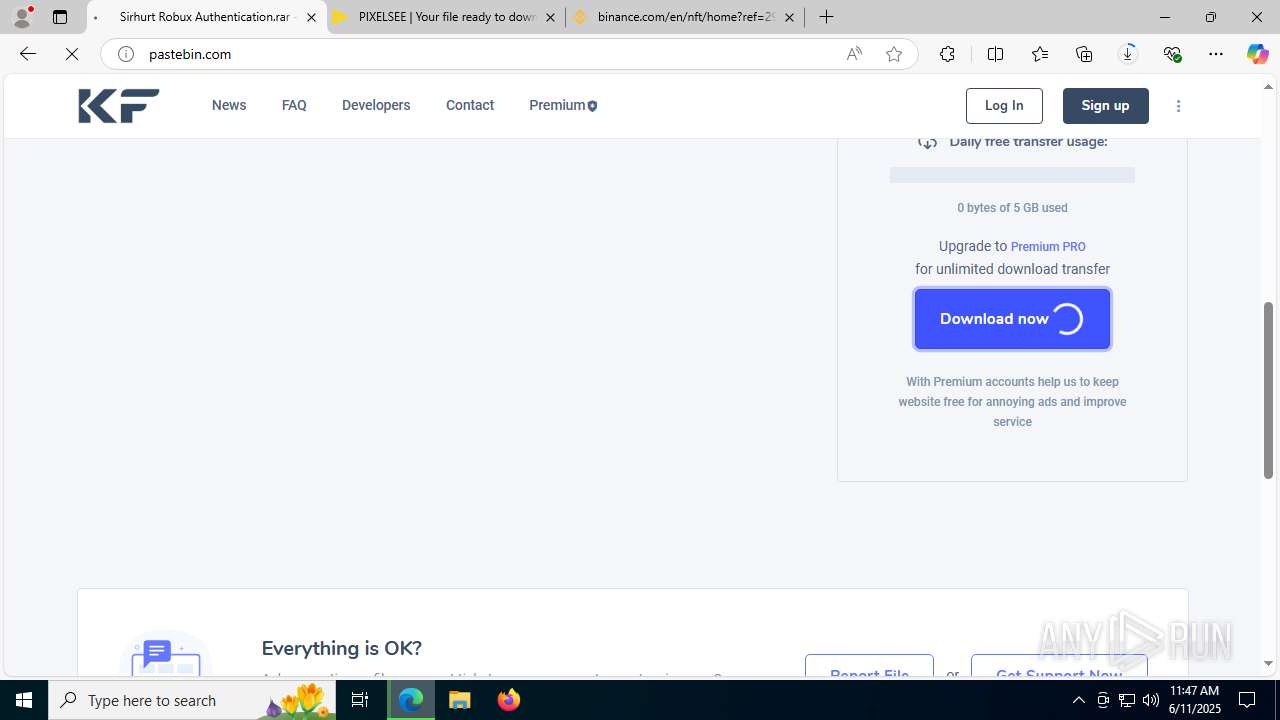Open the three-dot site options menu
Image resolution: width=1280 pixels, height=720 pixels.
point(1179,106)
